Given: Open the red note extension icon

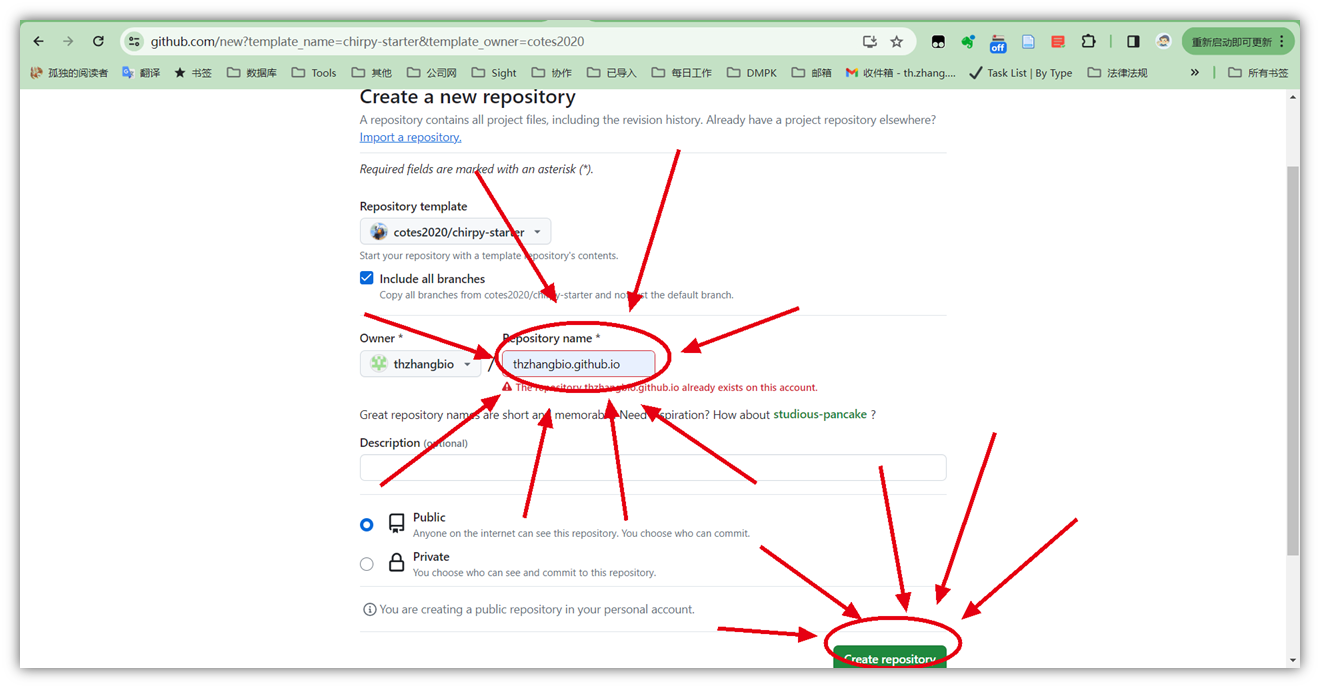Looking at the screenshot, I should coord(1058,41).
